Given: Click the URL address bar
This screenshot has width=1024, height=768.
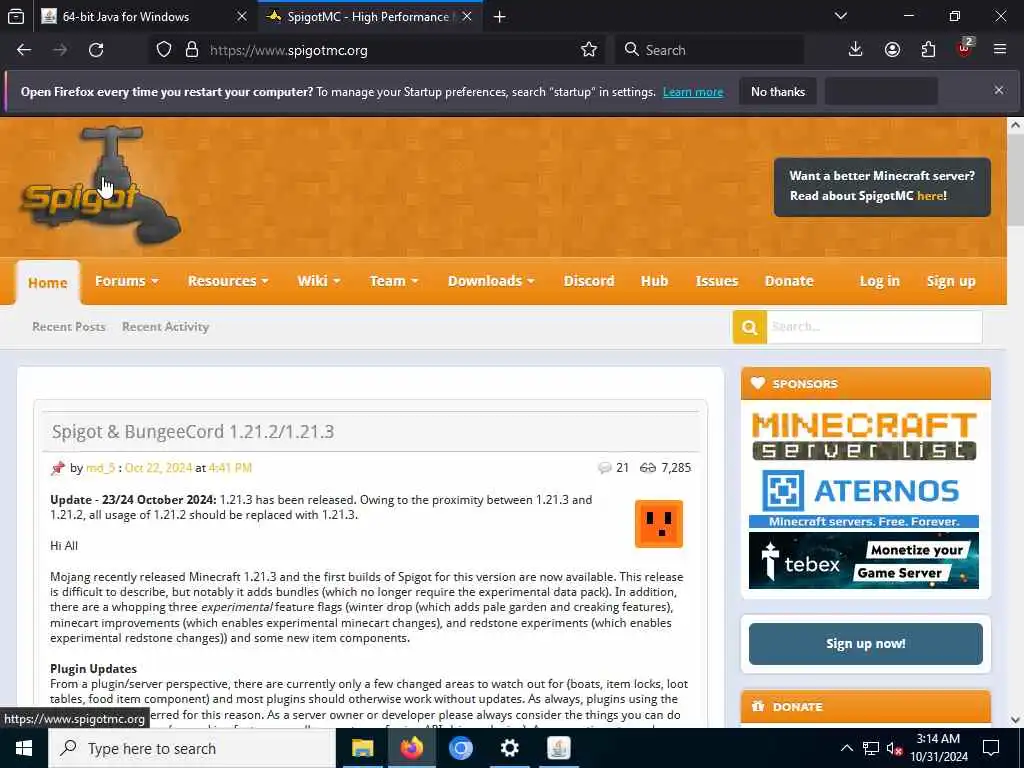Looking at the screenshot, I should click(392, 50).
